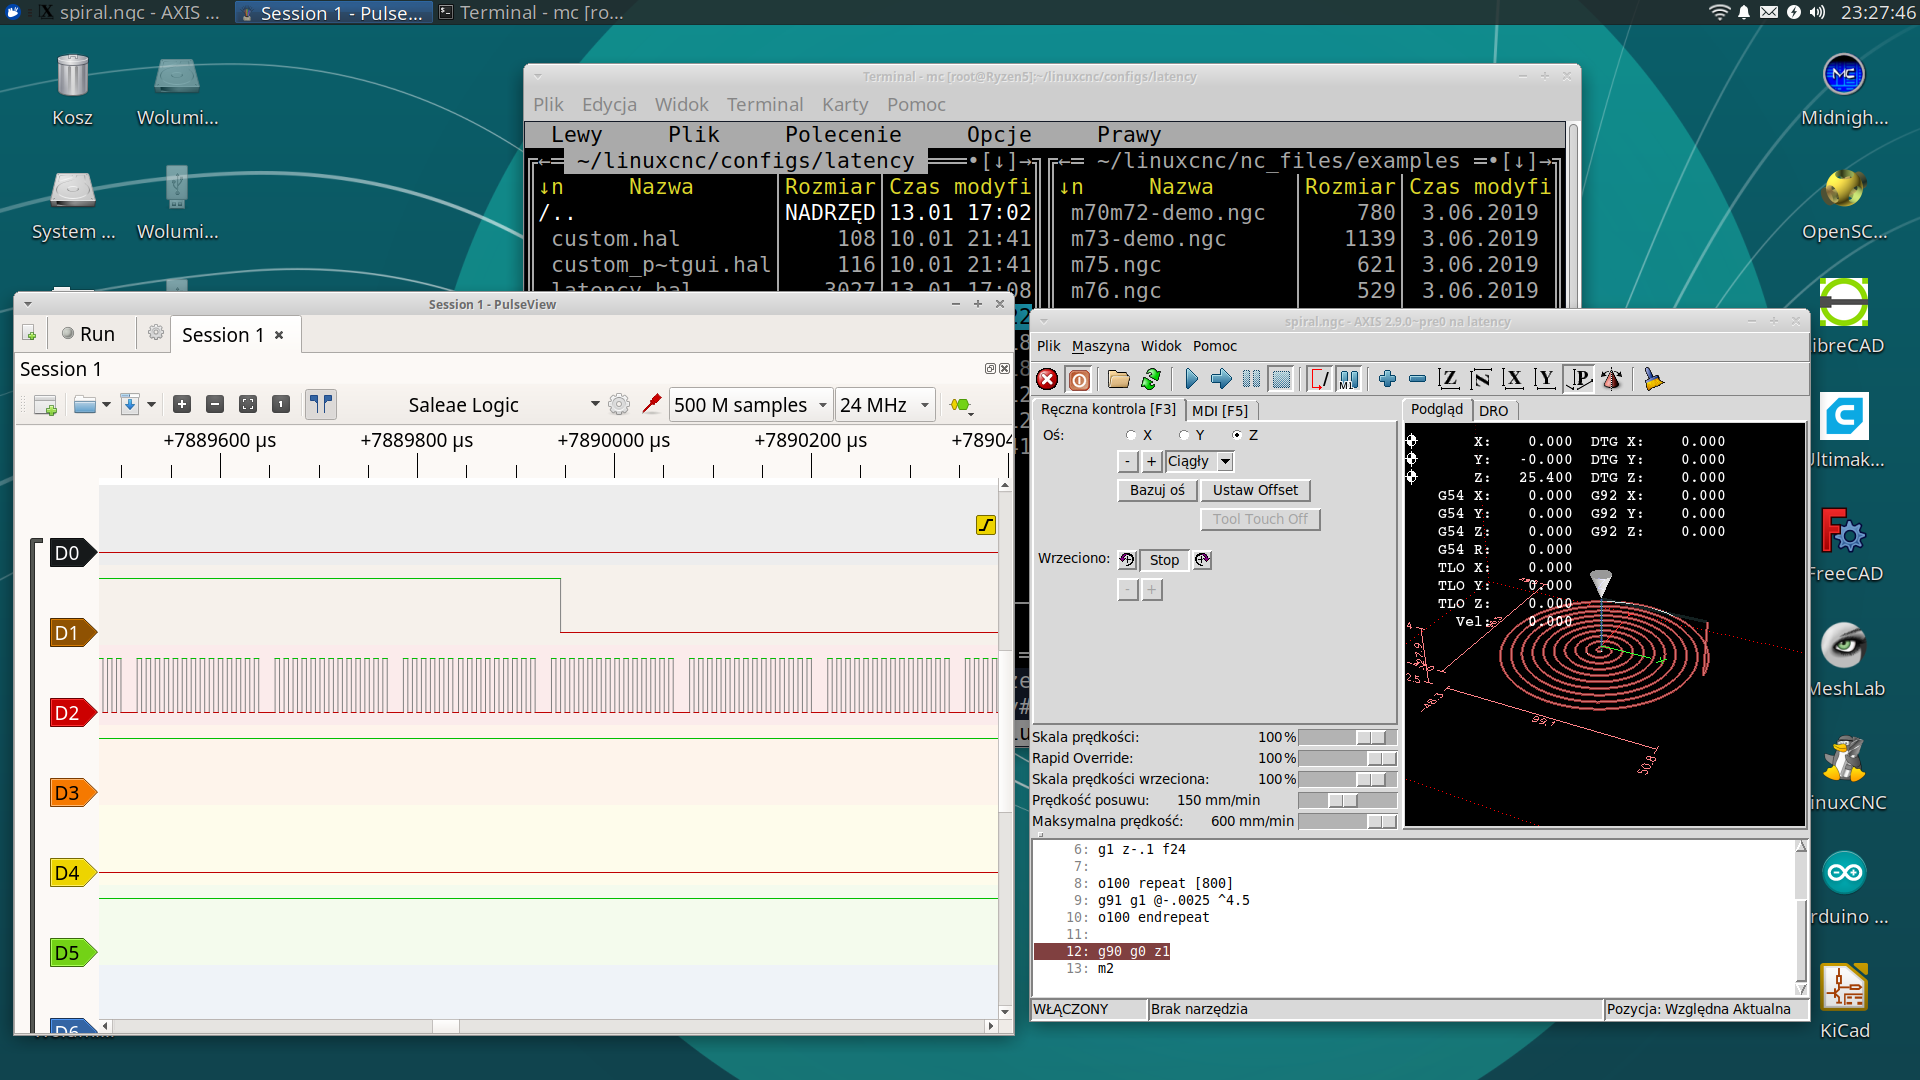Click the save session icon in PulseView
1920x1080 pixels.
[129, 404]
